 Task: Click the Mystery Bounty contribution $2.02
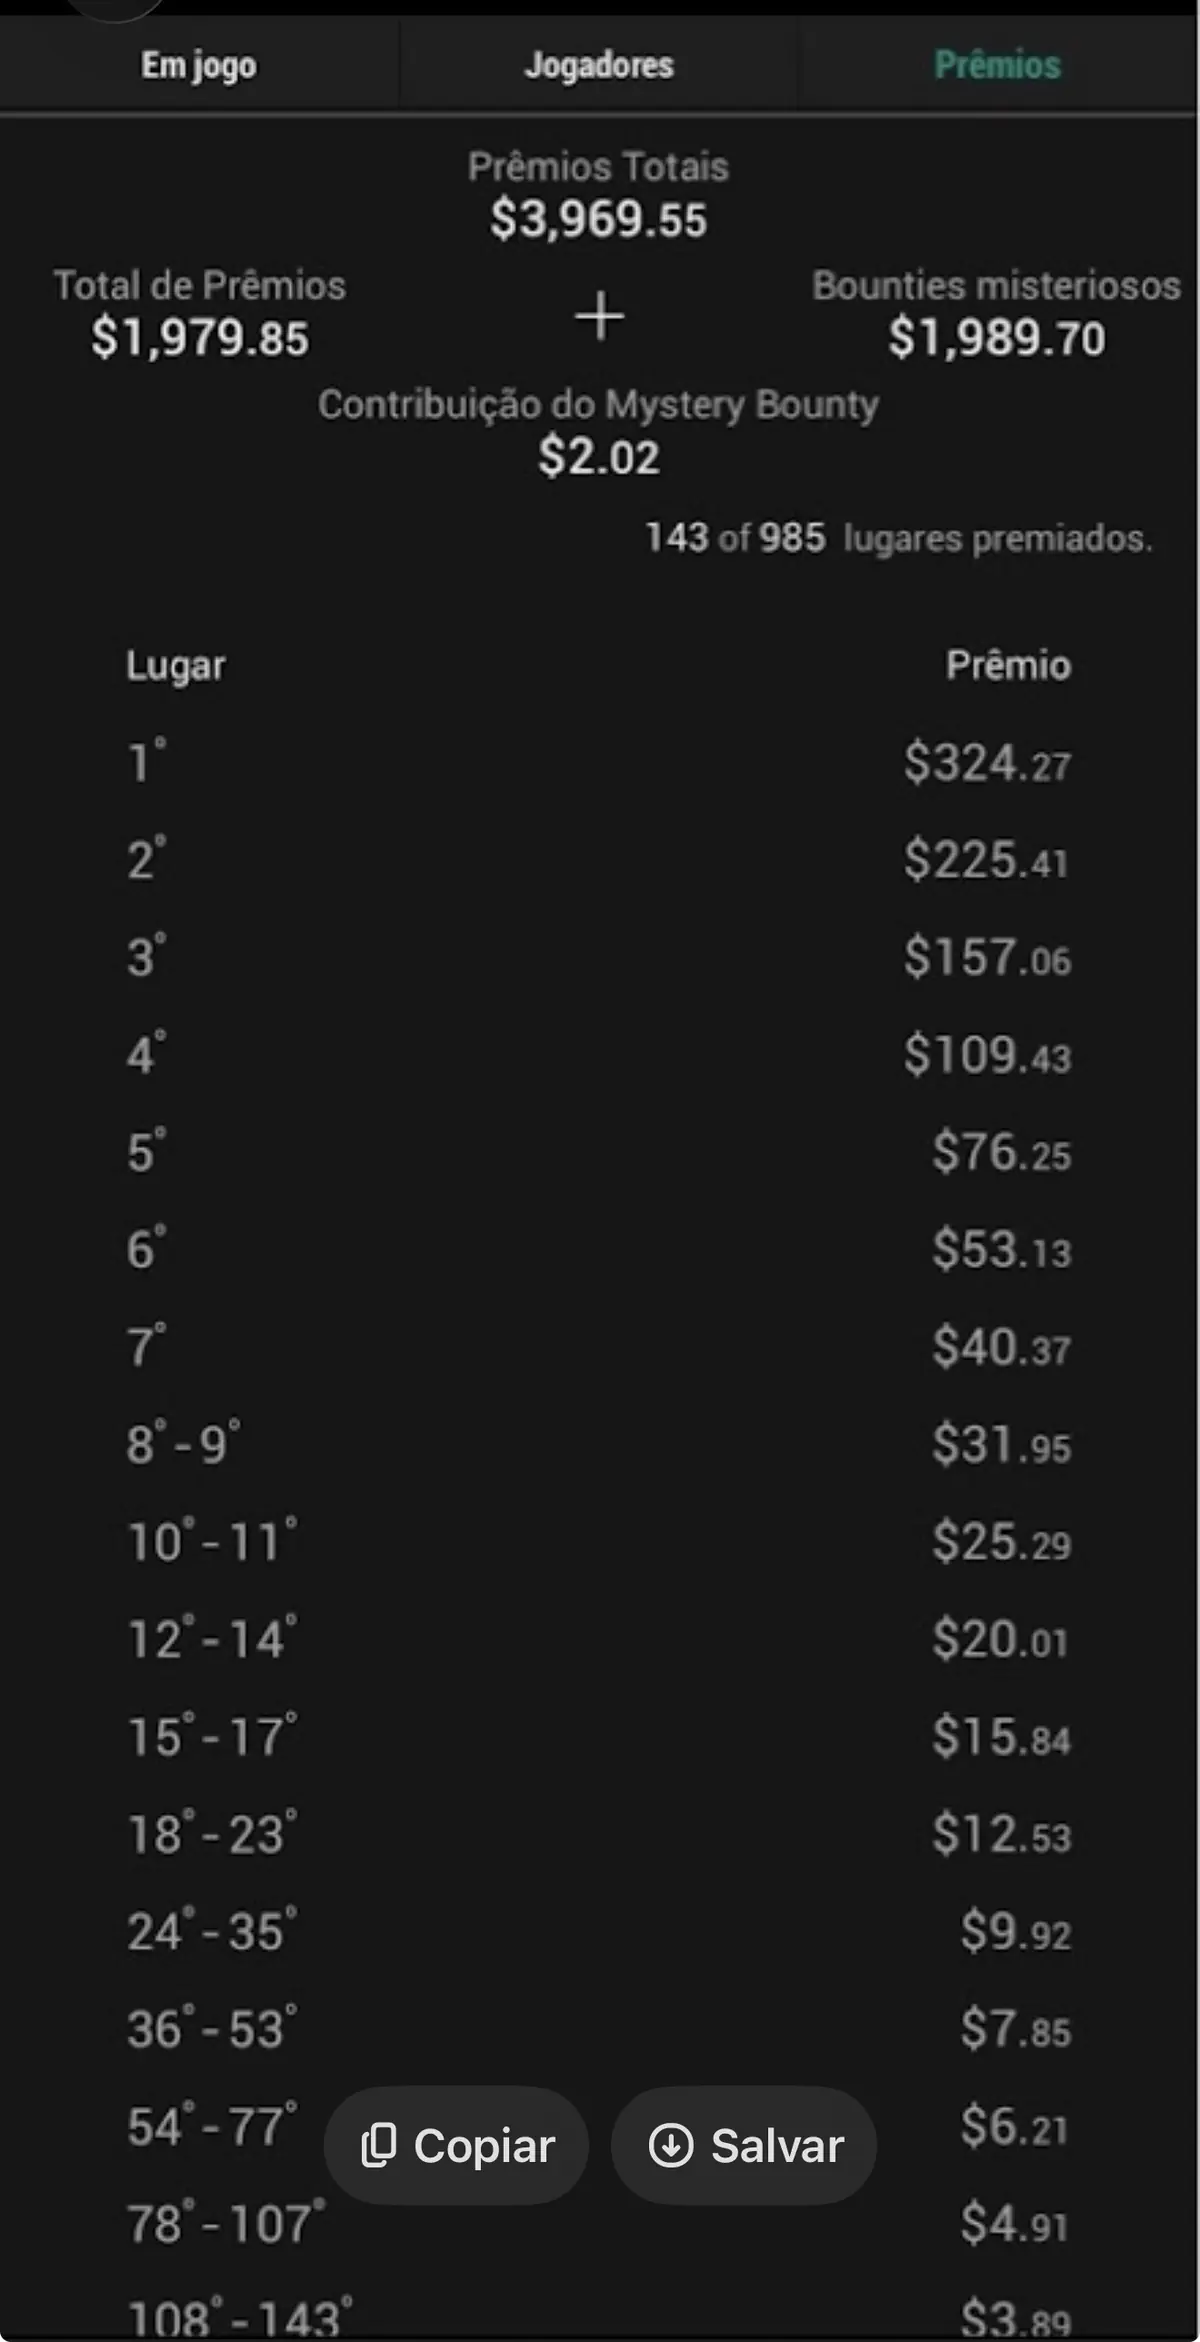coord(598,457)
